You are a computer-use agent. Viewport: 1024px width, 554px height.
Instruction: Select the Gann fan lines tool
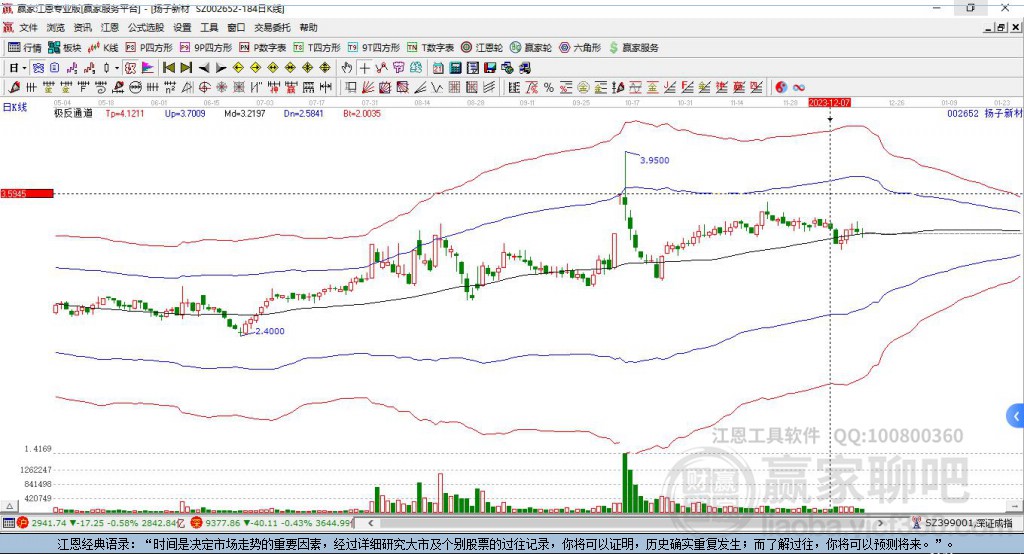tap(368, 88)
